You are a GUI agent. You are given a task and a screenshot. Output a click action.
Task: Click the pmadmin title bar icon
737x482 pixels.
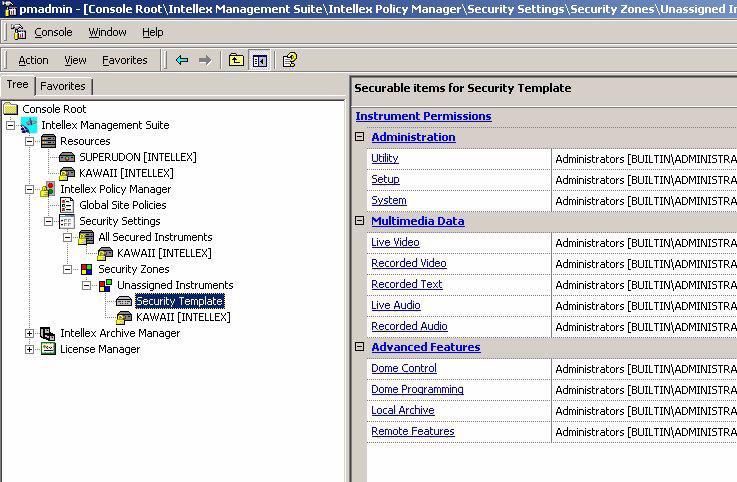point(9,8)
